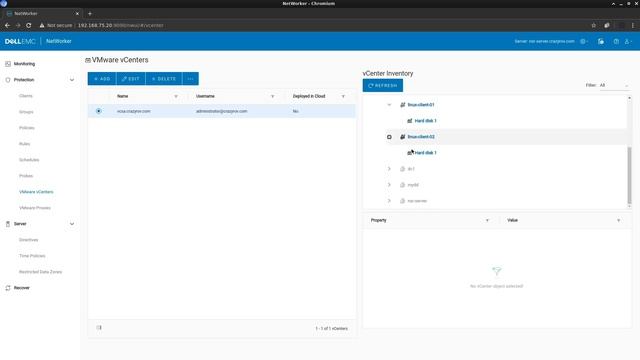This screenshot has width=640, height=360.
Task: Click the Protection shield icon
Action: 8,80
